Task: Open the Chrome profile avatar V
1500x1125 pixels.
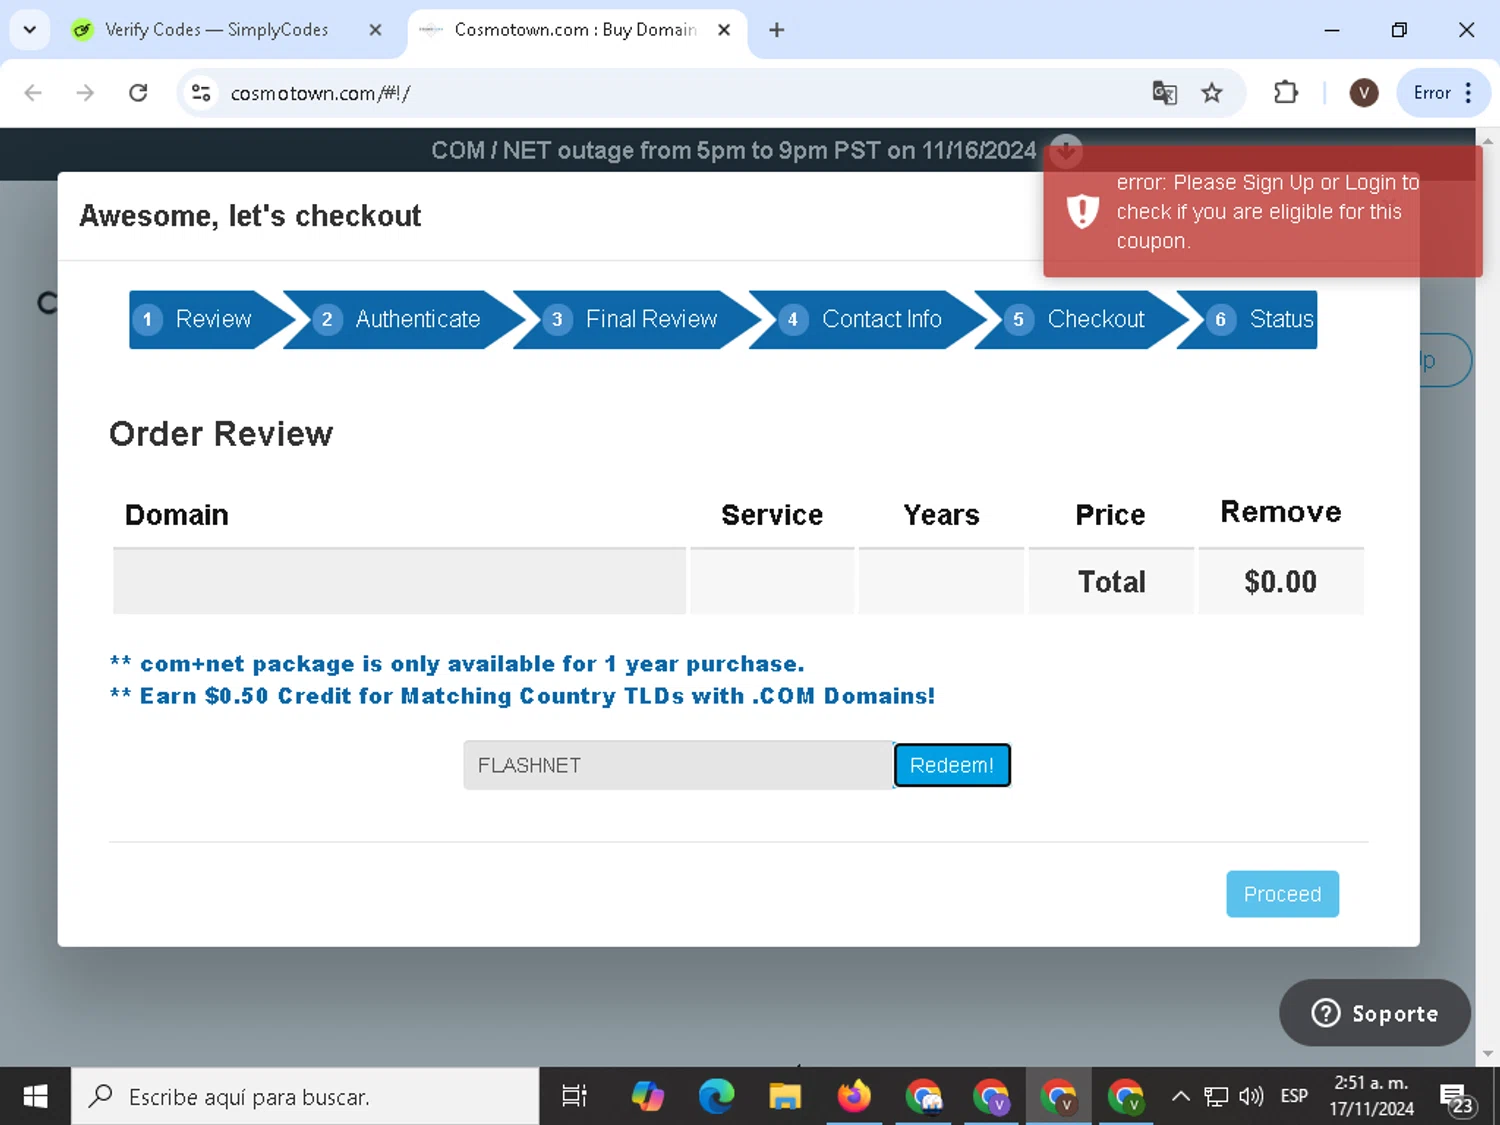Action: (1364, 93)
